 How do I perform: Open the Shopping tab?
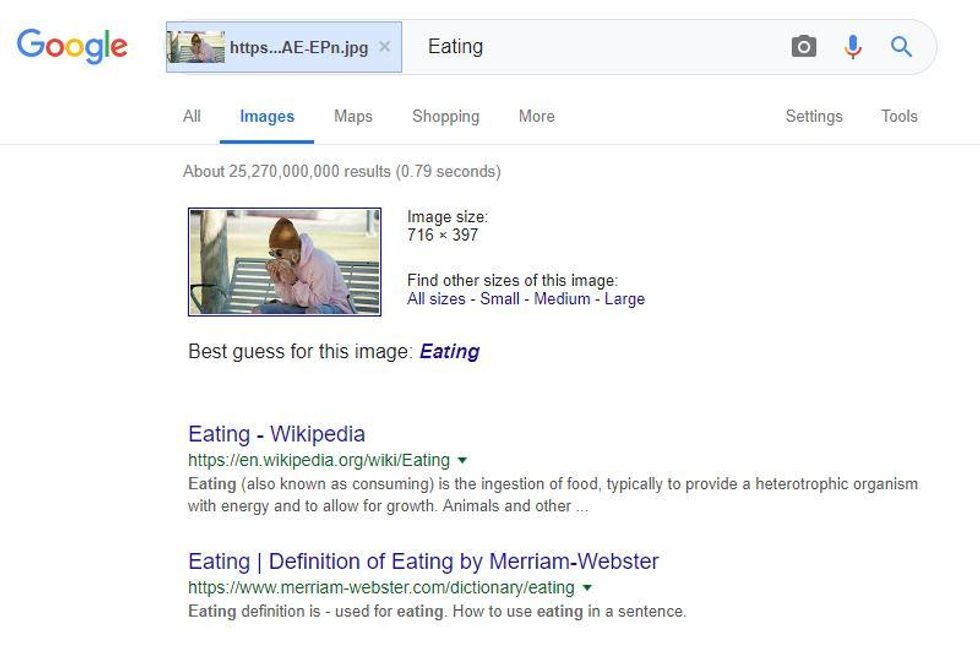coord(446,116)
